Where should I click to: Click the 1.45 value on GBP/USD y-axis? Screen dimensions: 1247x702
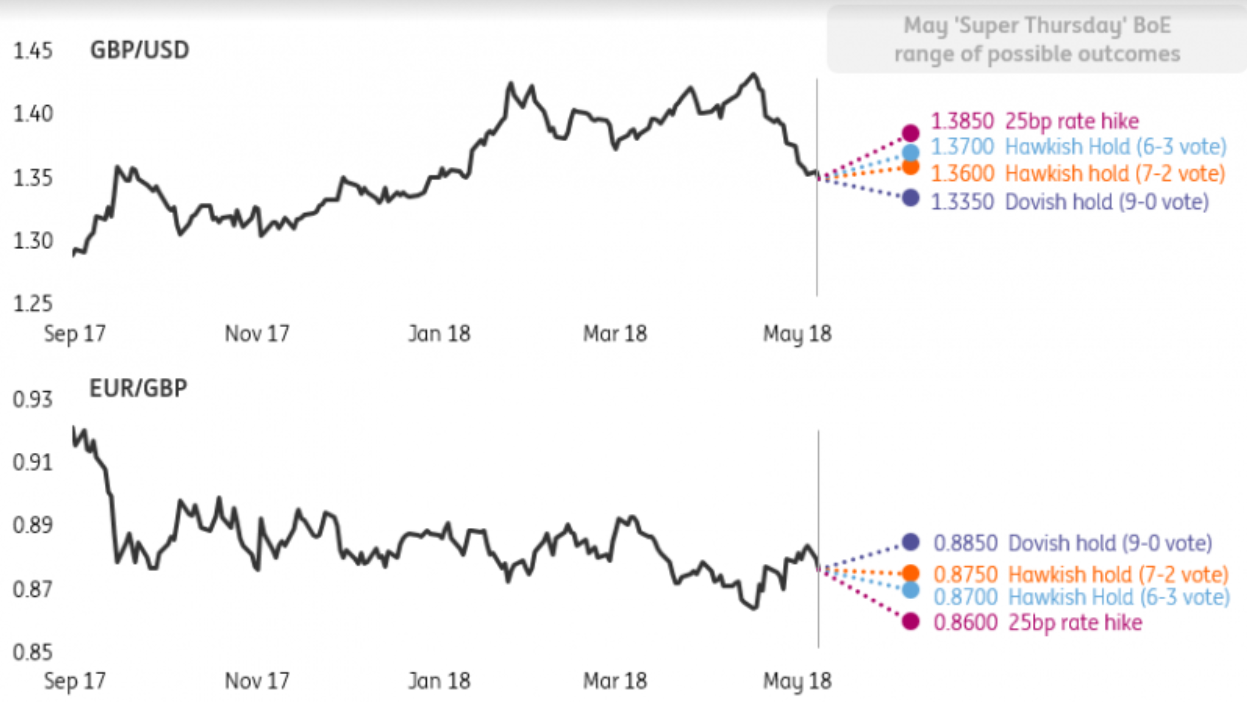(32, 51)
